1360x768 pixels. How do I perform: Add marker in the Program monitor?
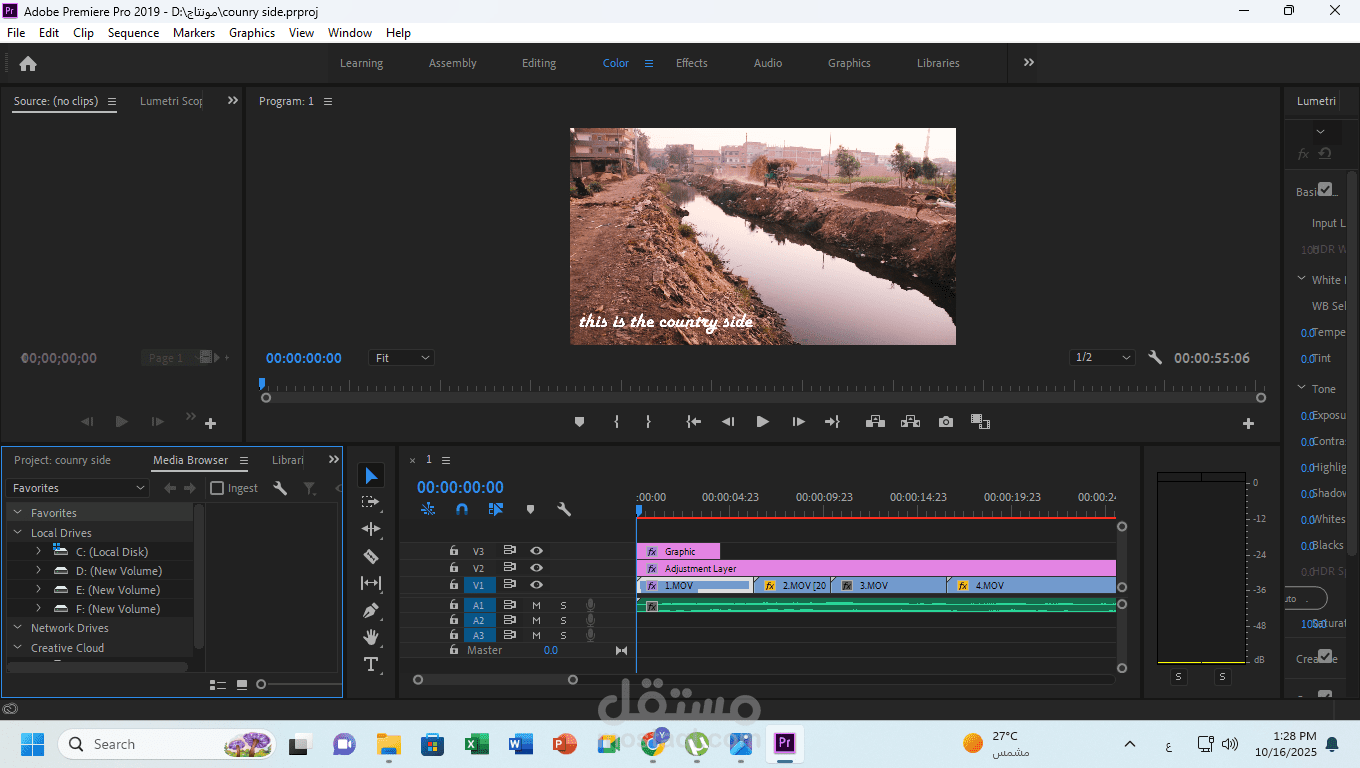pos(579,422)
